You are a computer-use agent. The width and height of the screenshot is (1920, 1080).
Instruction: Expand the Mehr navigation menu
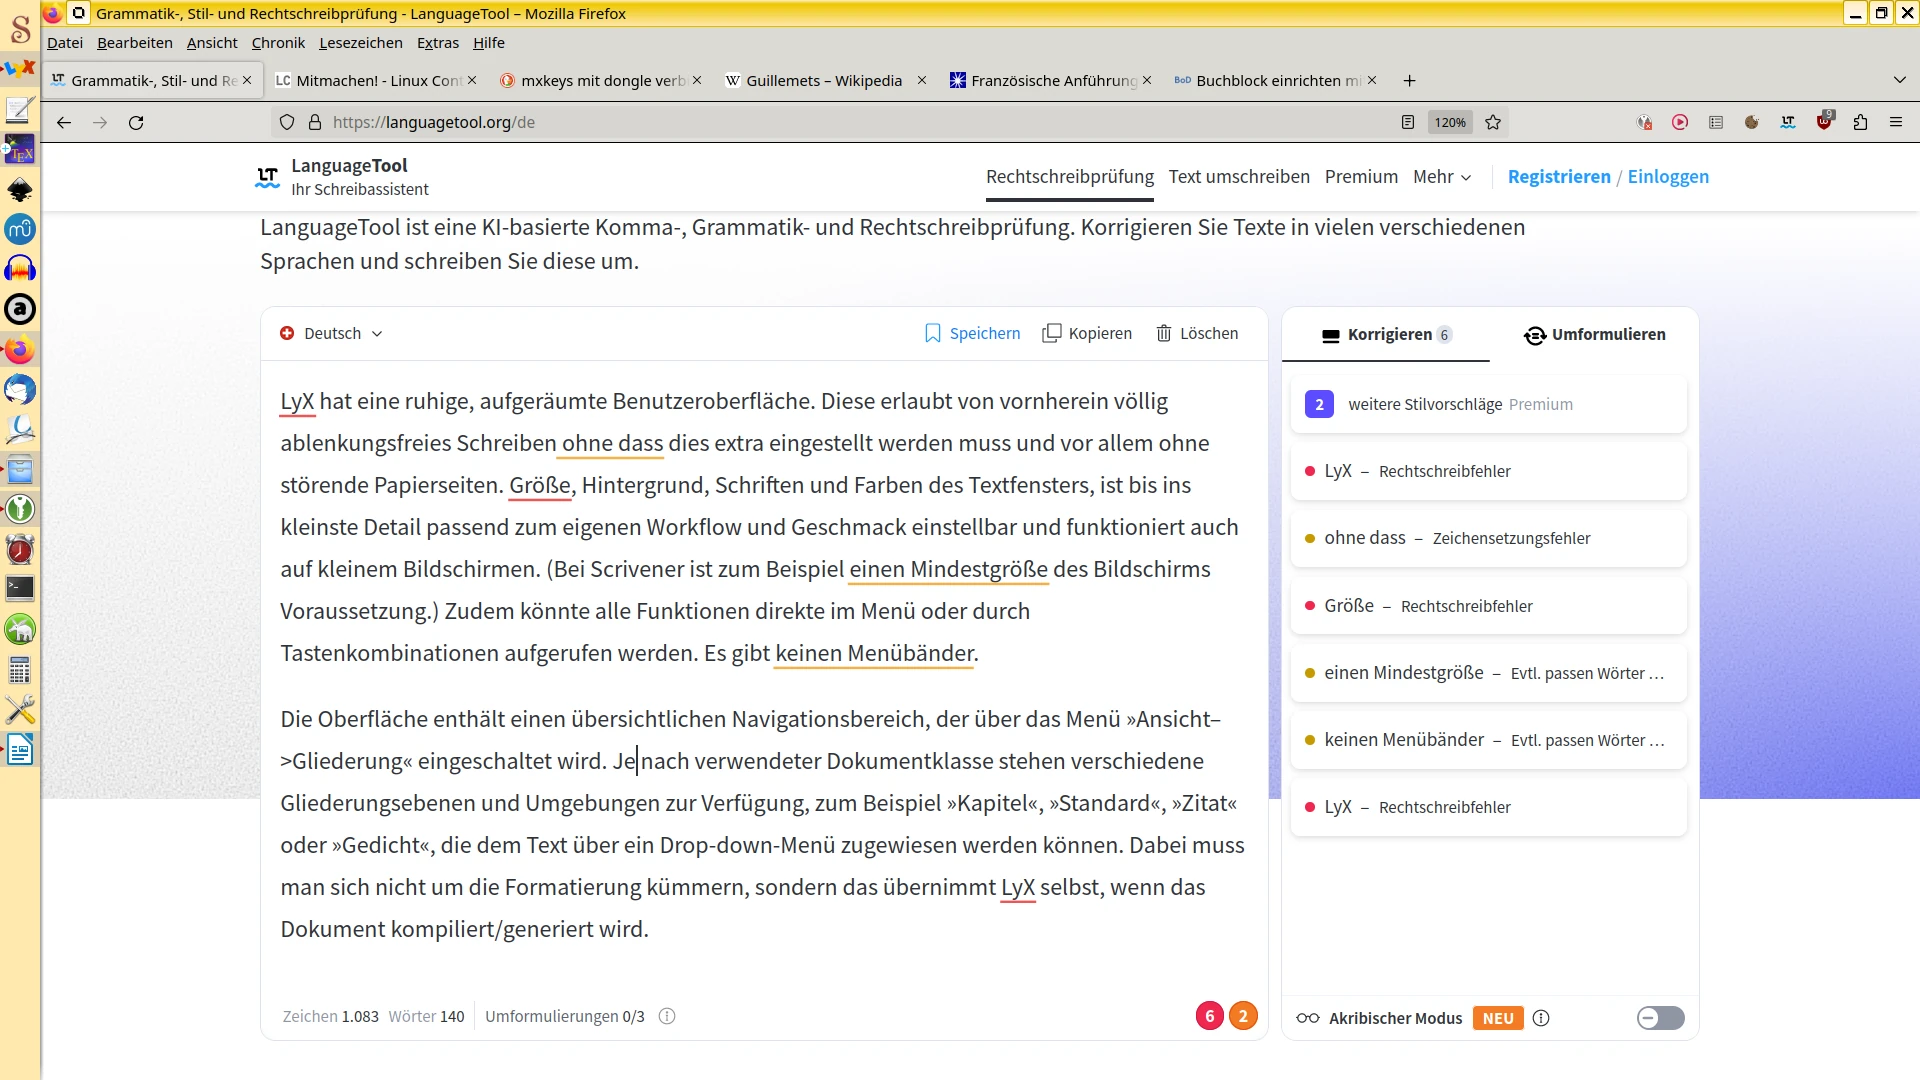[1442, 177]
